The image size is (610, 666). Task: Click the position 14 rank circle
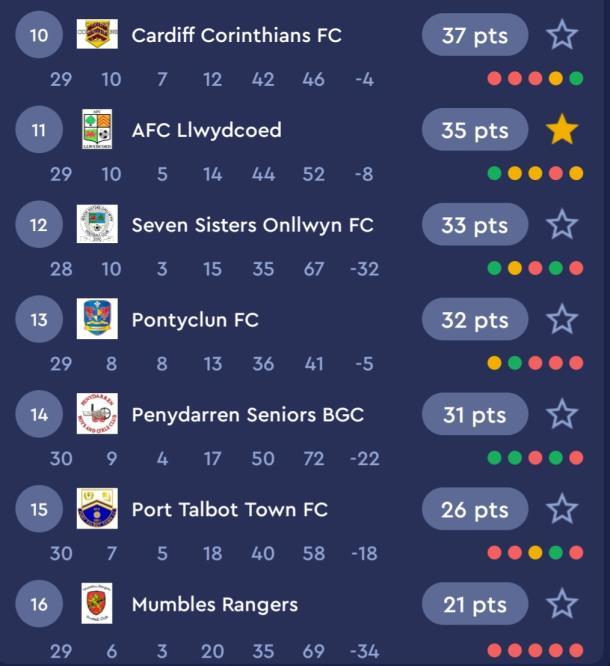[39, 414]
